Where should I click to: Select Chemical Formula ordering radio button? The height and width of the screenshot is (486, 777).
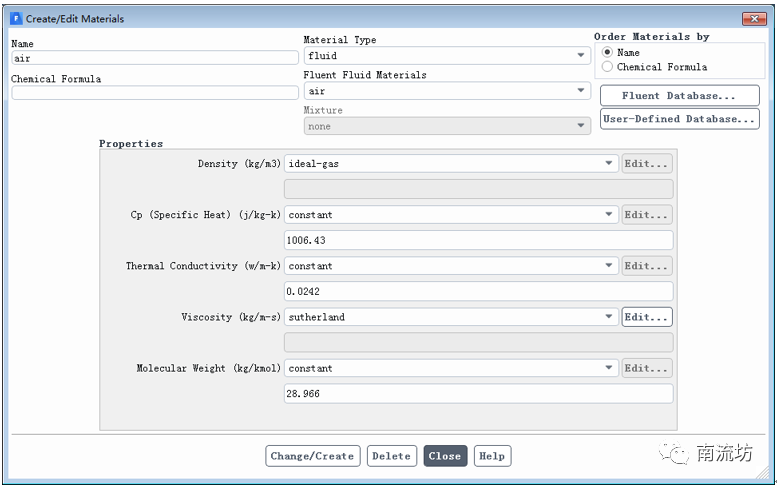[607, 67]
